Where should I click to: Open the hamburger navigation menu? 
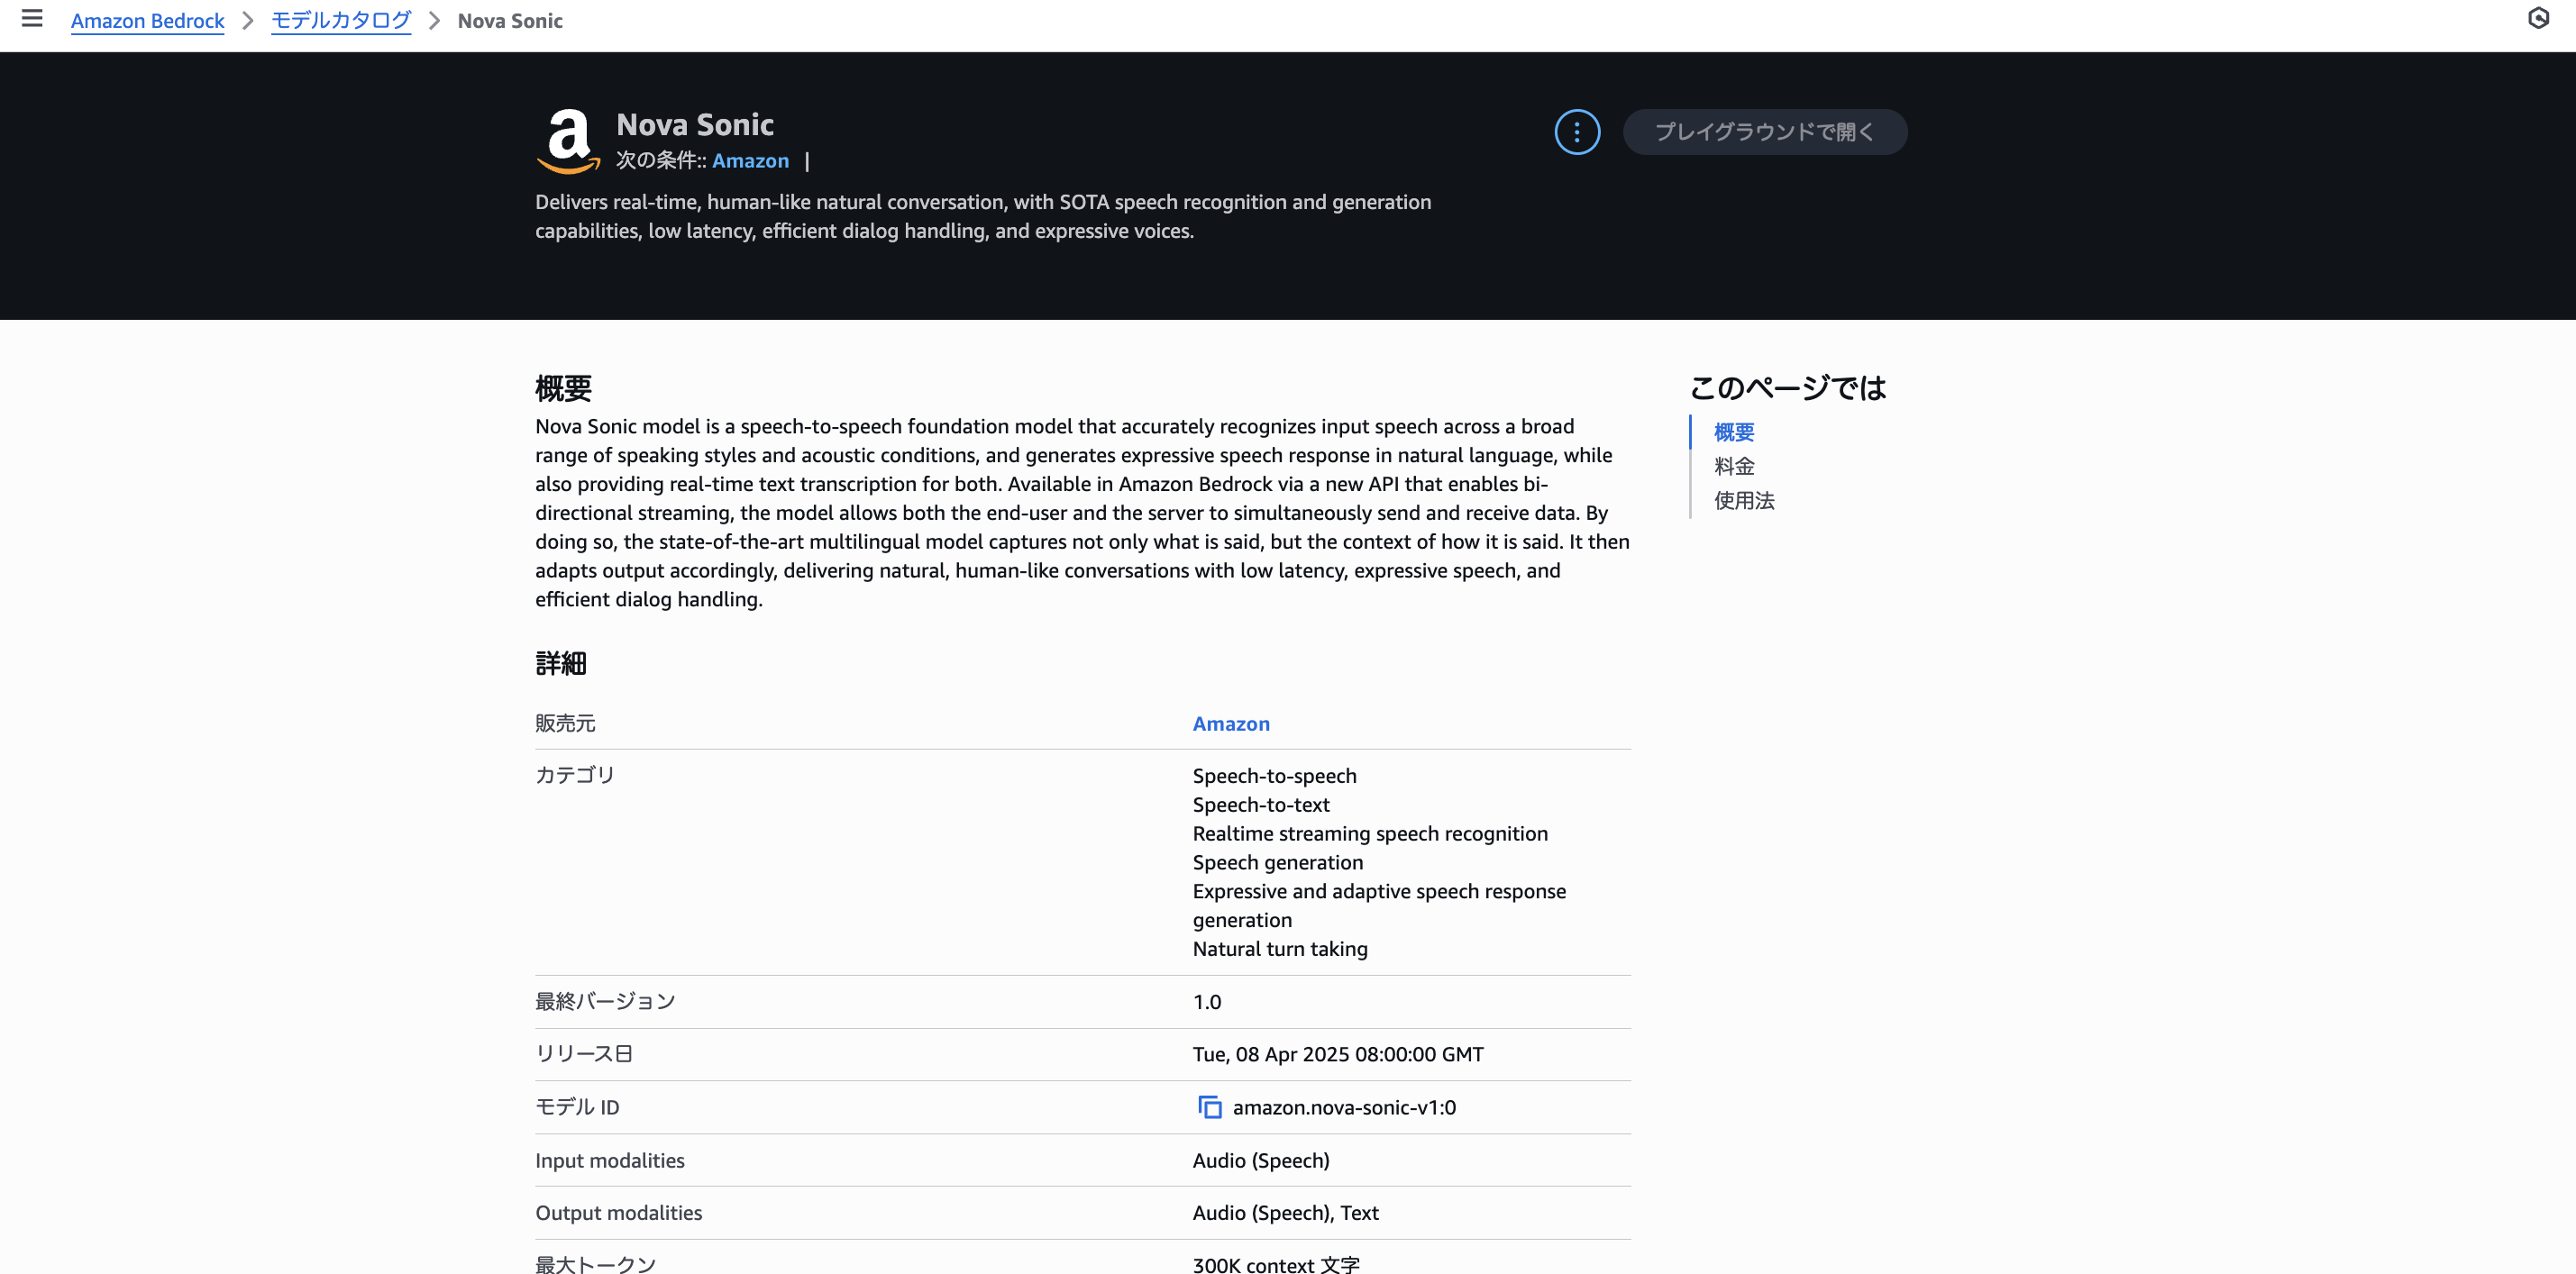(x=32, y=19)
